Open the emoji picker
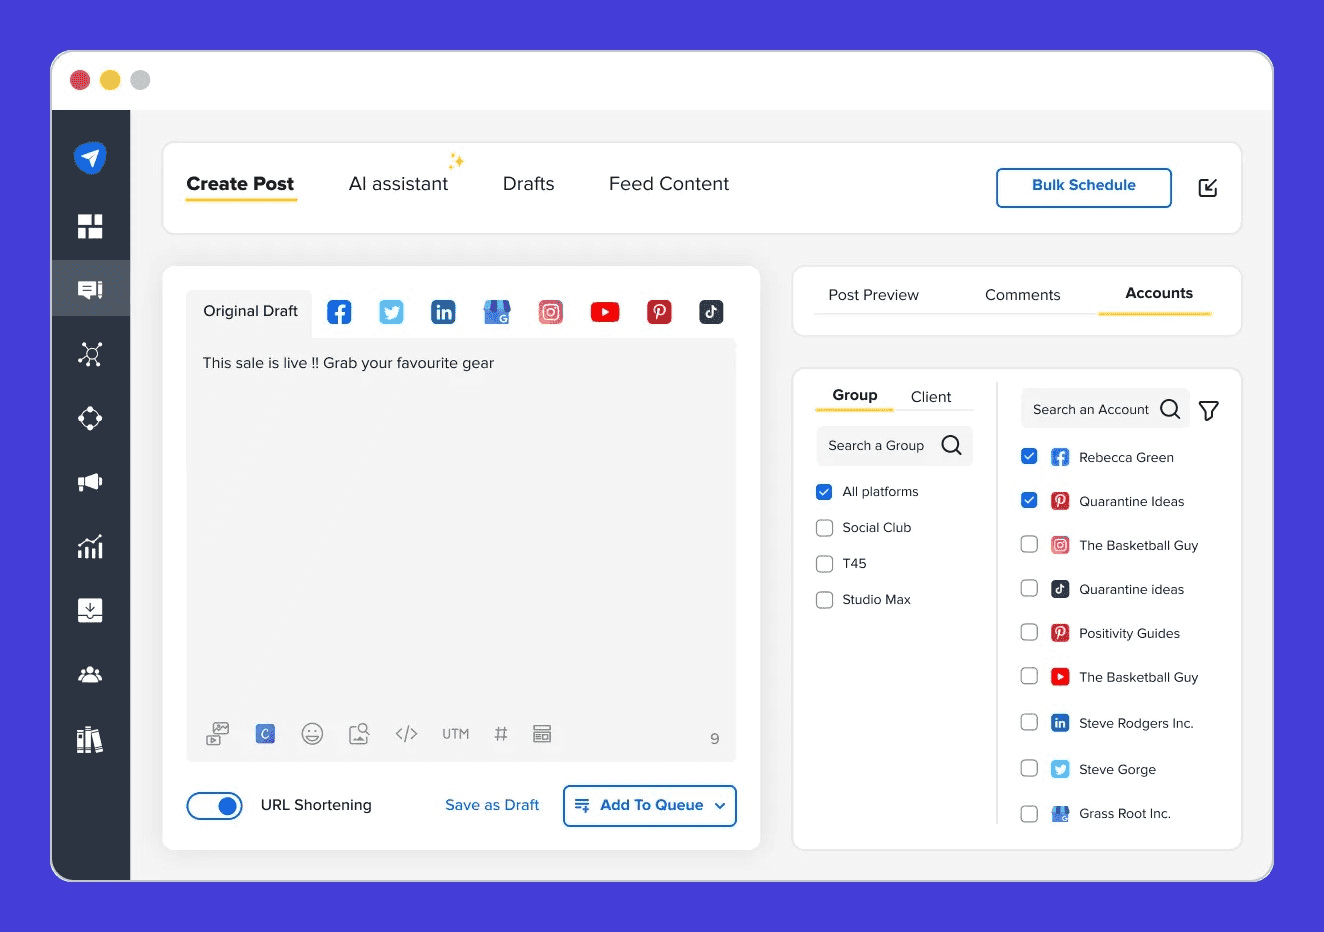The height and width of the screenshot is (932, 1324). pos(312,734)
